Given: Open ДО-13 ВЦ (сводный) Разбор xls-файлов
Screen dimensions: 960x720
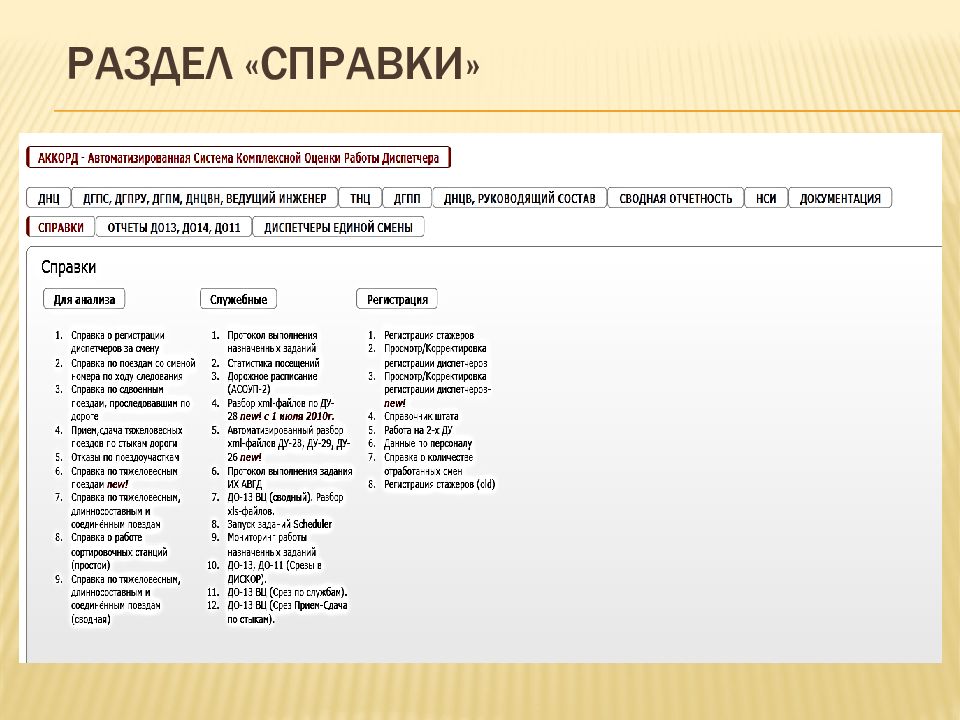Looking at the screenshot, I should pyautogui.click(x=285, y=504).
